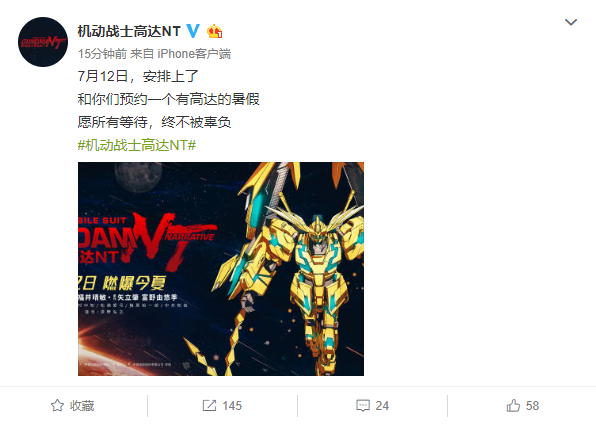Click the comment bubble icon
Image resolution: width=596 pixels, height=424 pixels.
[363, 405]
